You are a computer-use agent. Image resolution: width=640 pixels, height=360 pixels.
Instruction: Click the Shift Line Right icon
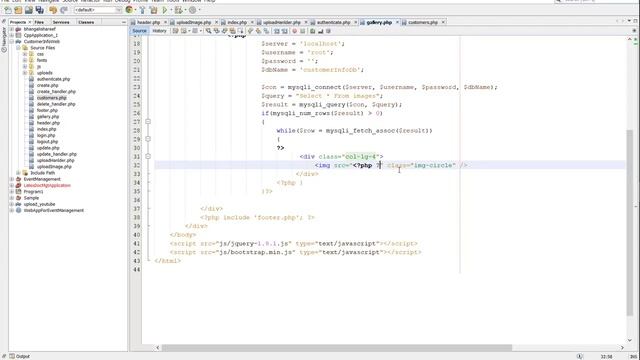pos(284,31)
